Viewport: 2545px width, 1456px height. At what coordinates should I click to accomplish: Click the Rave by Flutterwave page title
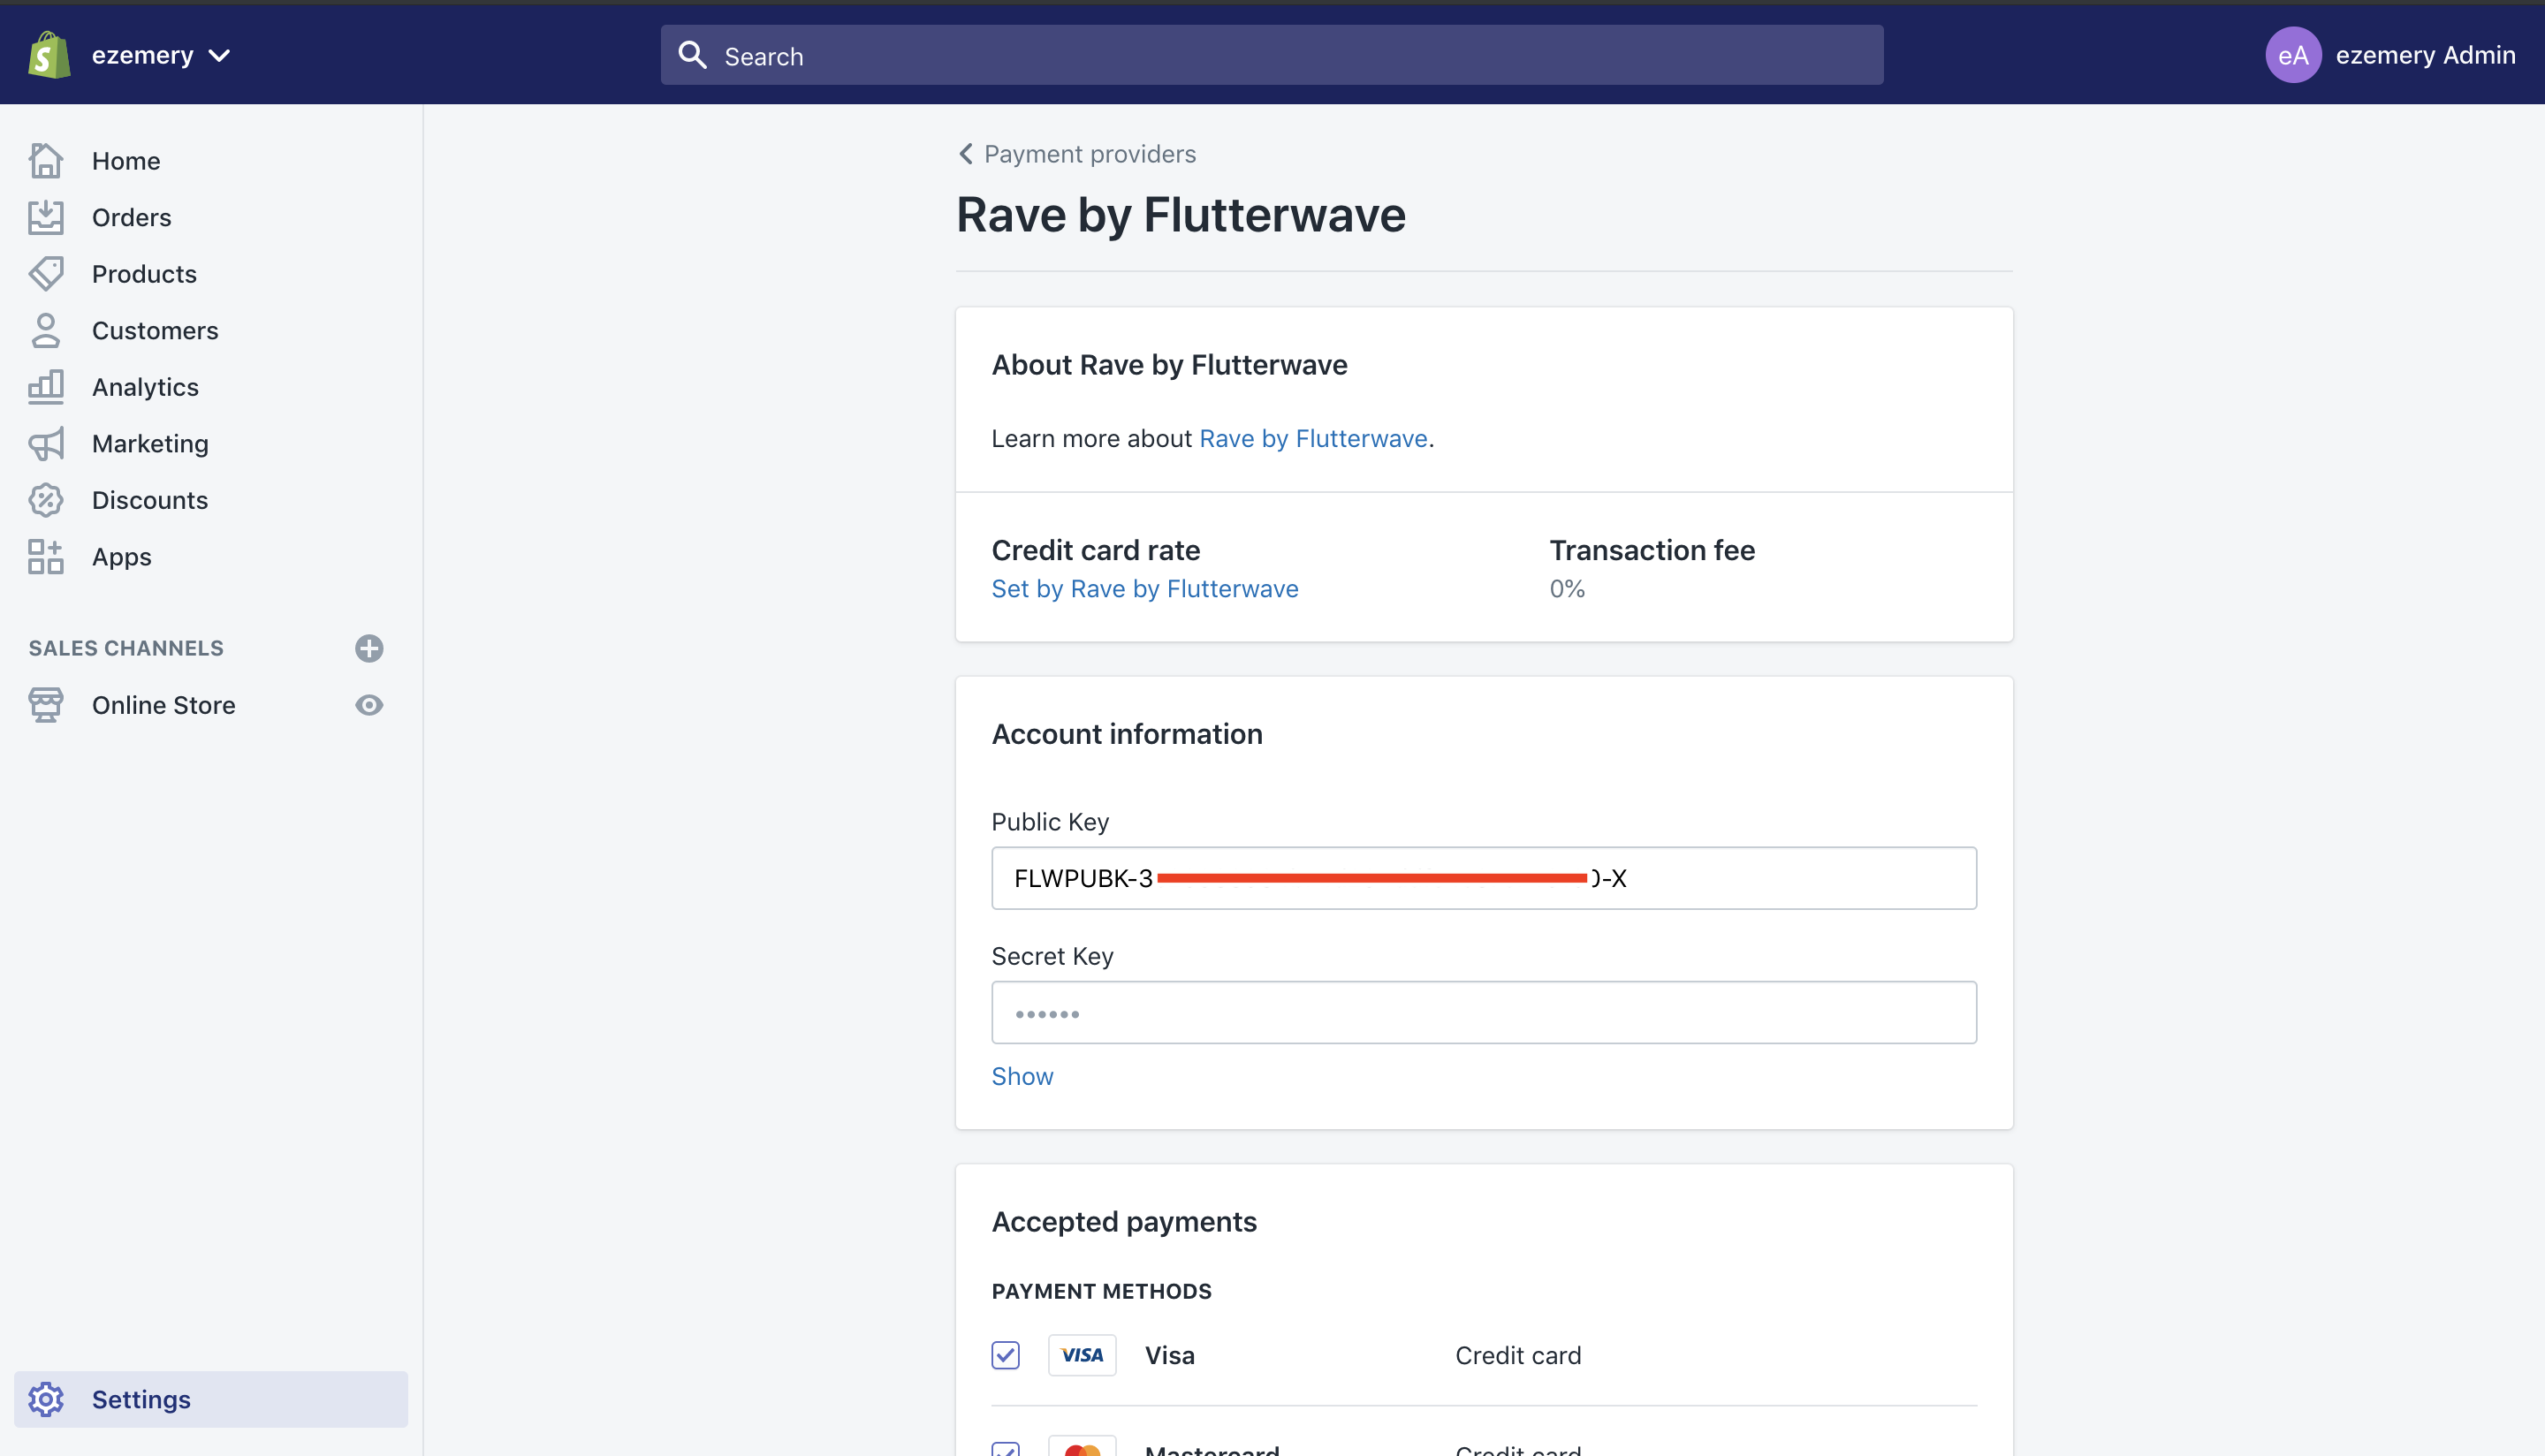pyautogui.click(x=1180, y=214)
